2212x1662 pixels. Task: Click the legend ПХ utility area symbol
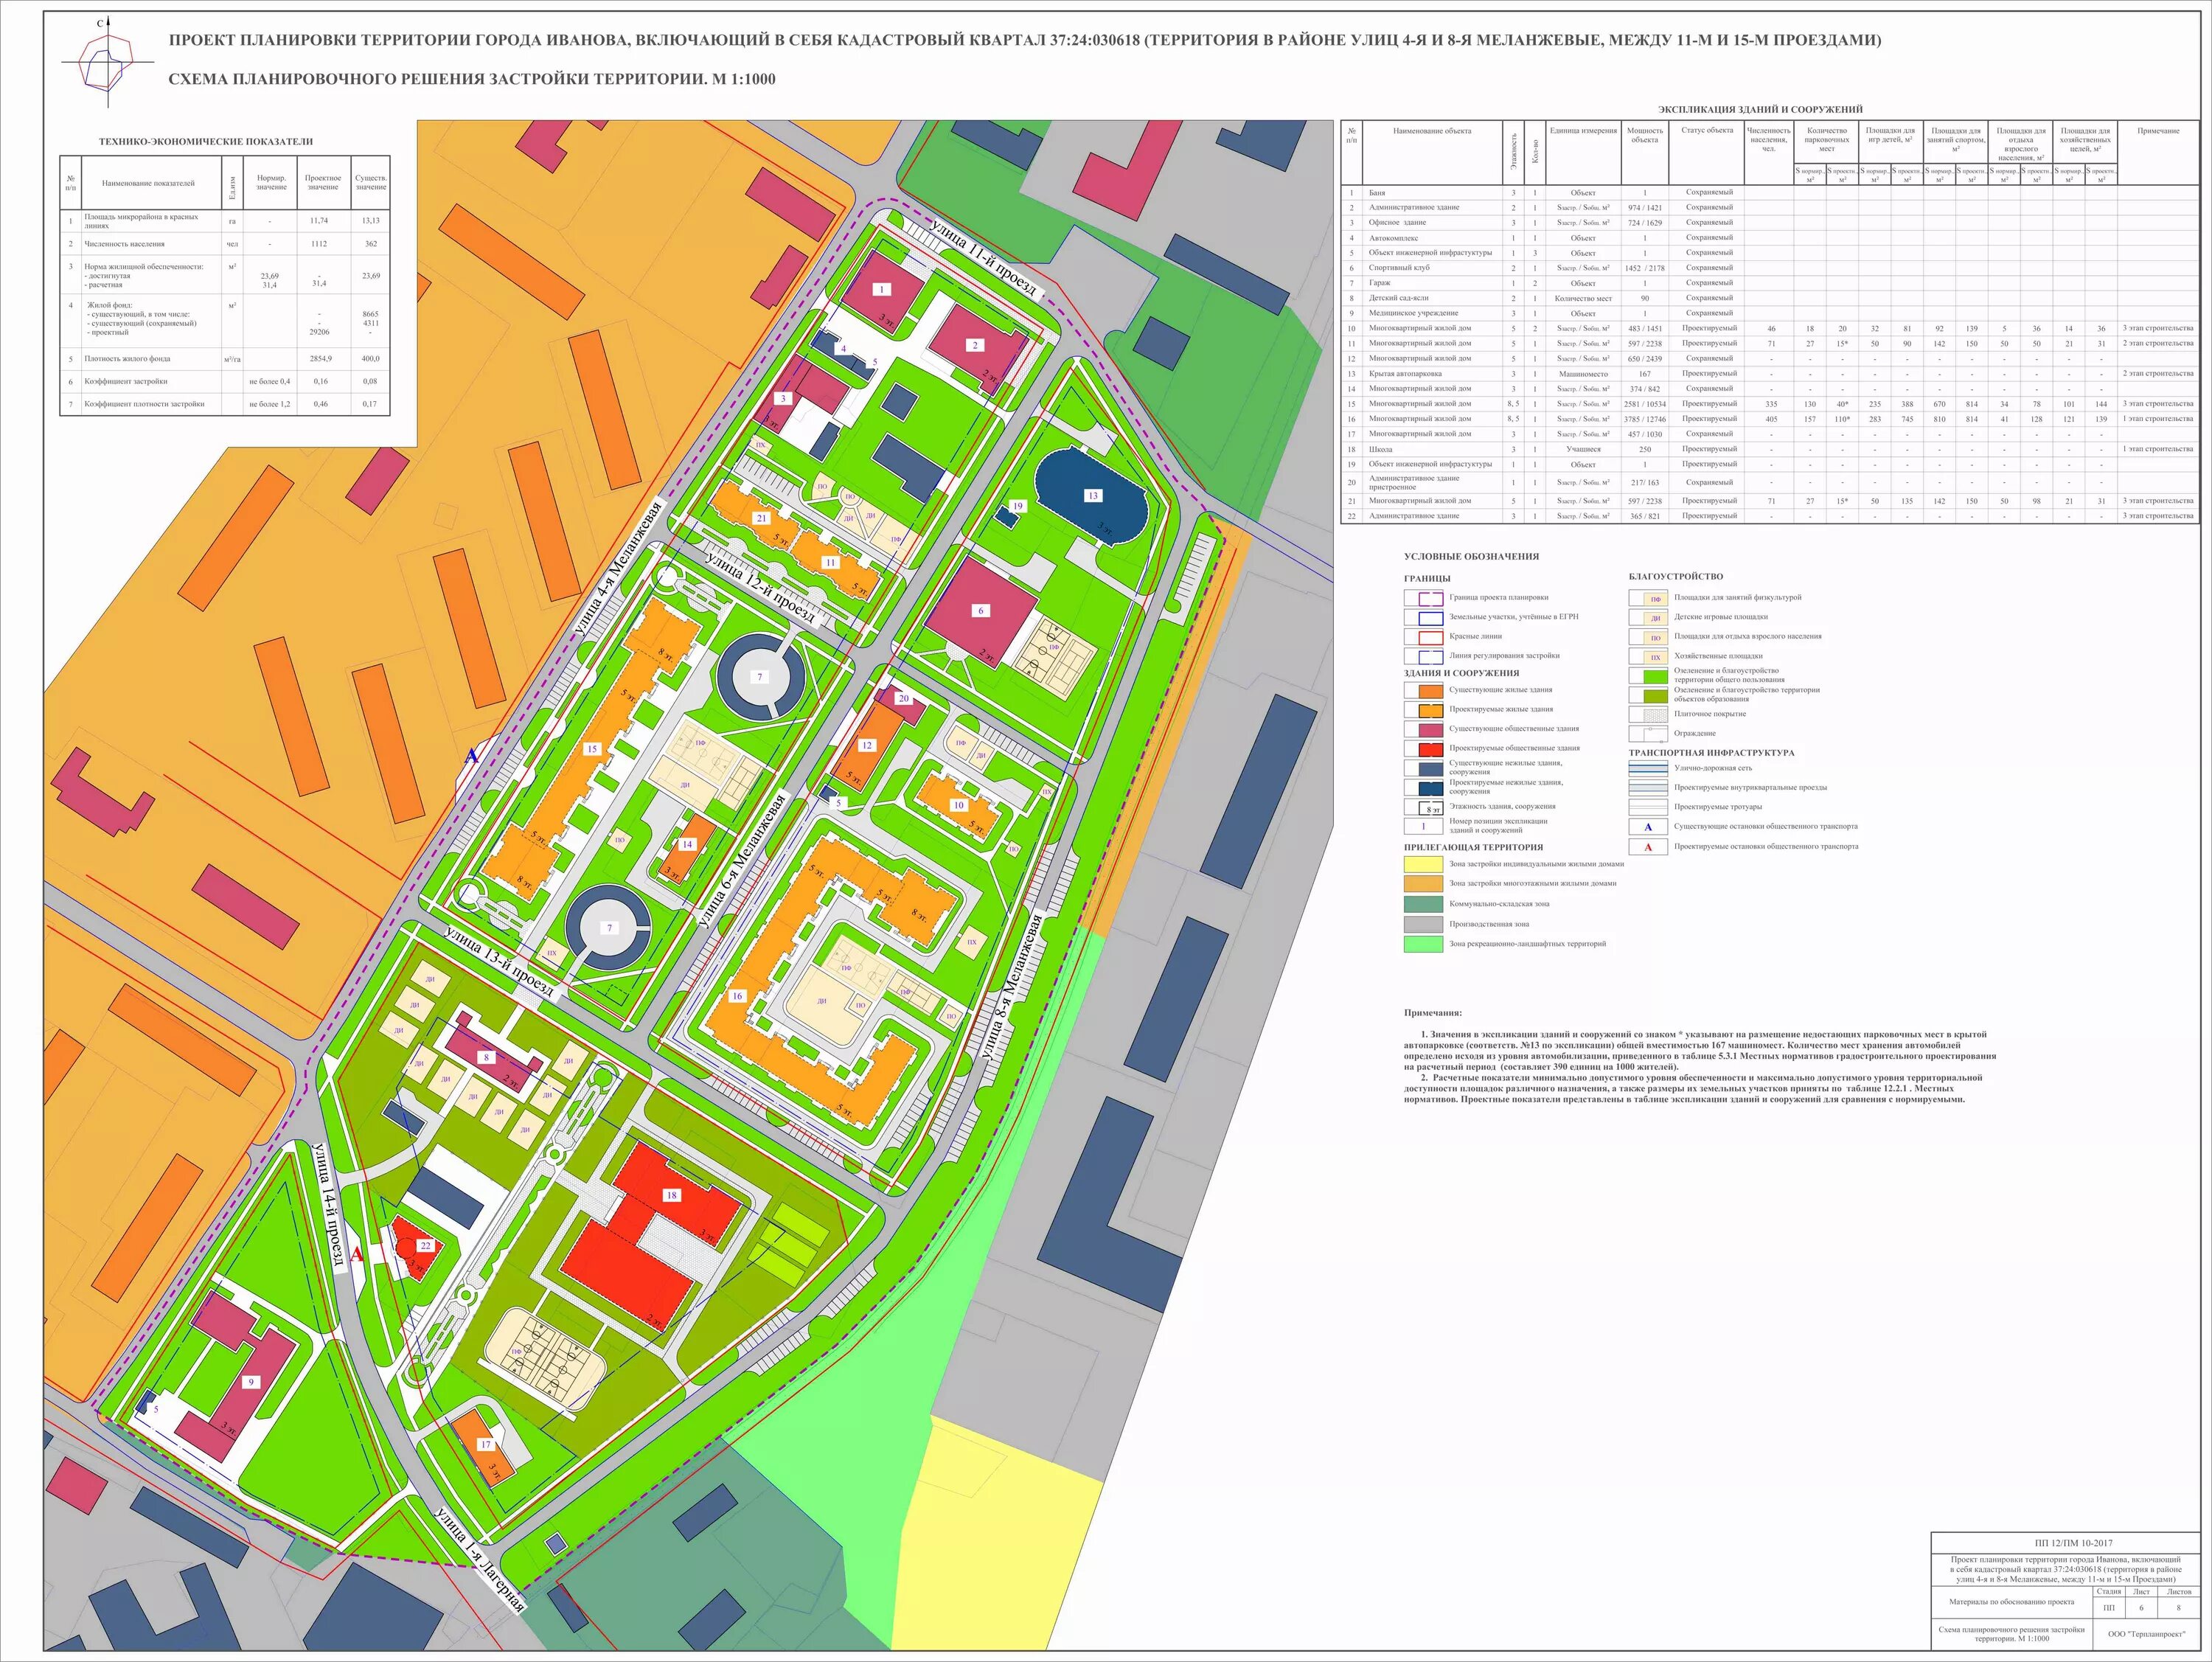[x=1648, y=657]
